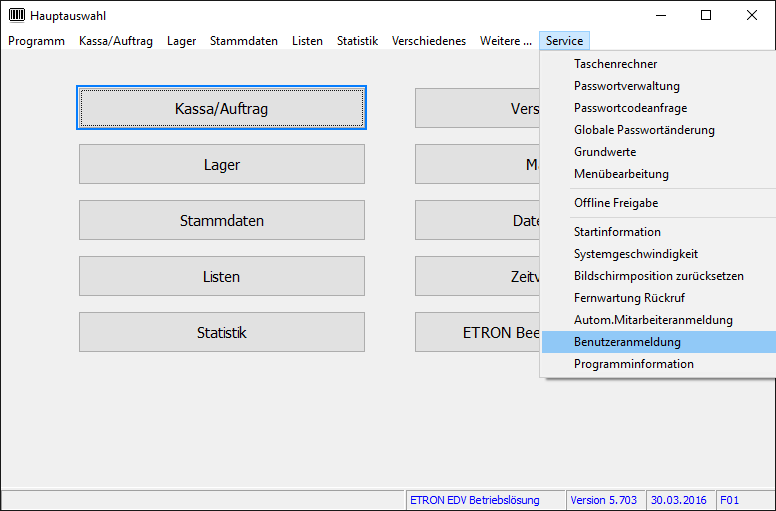This screenshot has height=511, width=776.
Task: Open the Verschiedenes menu in menu bar
Action: pyautogui.click(x=429, y=41)
